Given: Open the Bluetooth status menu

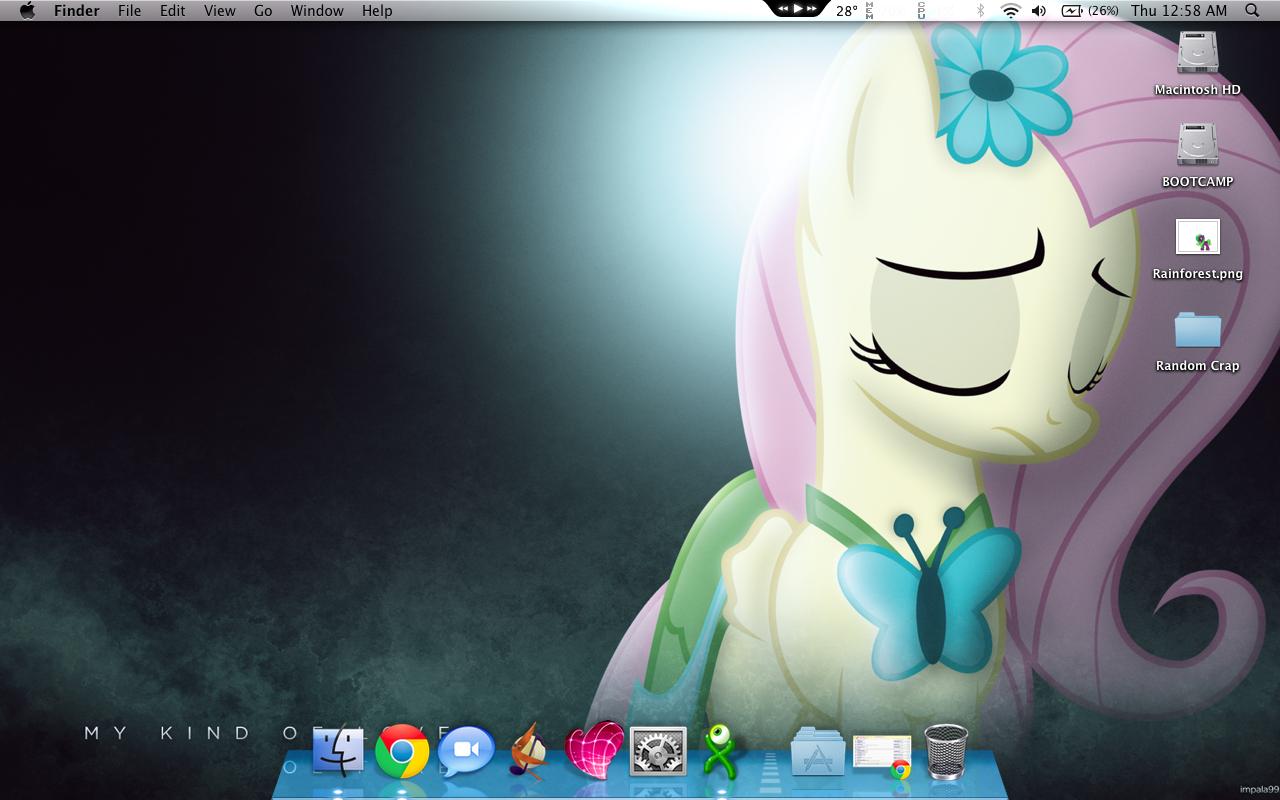Looking at the screenshot, I should [x=980, y=11].
